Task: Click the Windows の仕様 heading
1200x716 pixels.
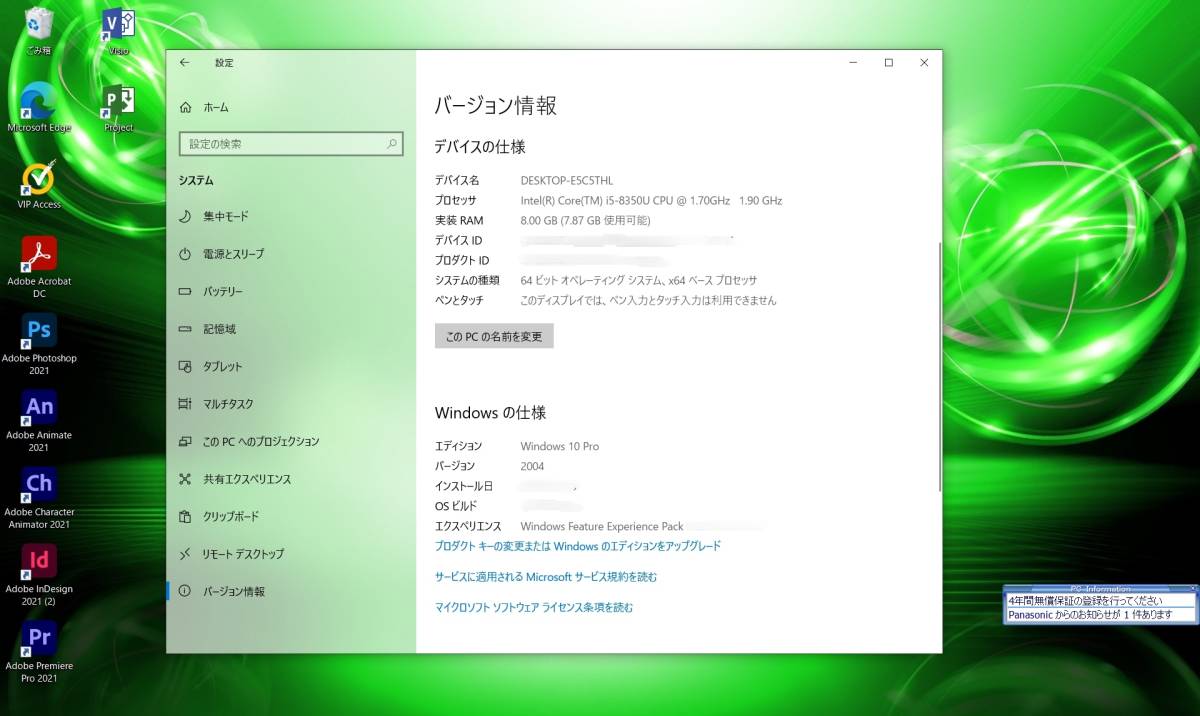Action: pos(490,413)
